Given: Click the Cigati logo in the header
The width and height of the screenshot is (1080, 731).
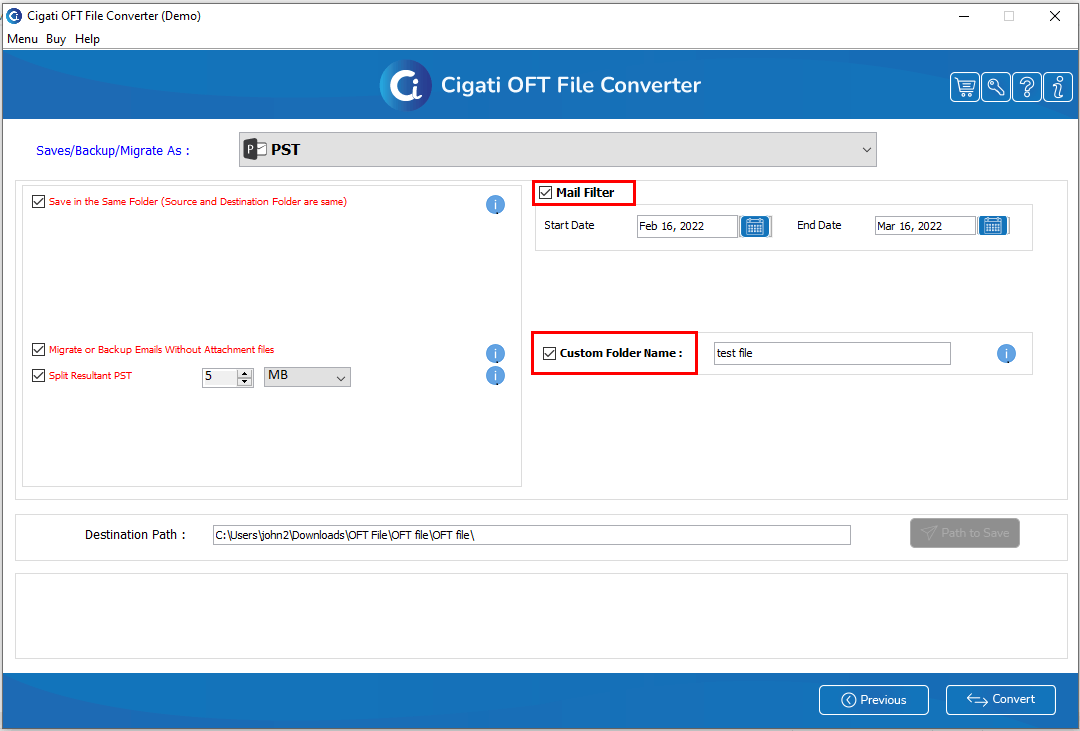Looking at the screenshot, I should [406, 85].
